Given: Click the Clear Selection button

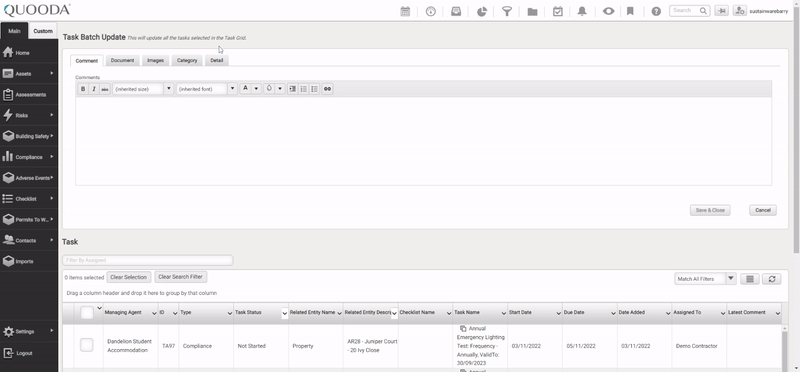Looking at the screenshot, I should pos(129,277).
